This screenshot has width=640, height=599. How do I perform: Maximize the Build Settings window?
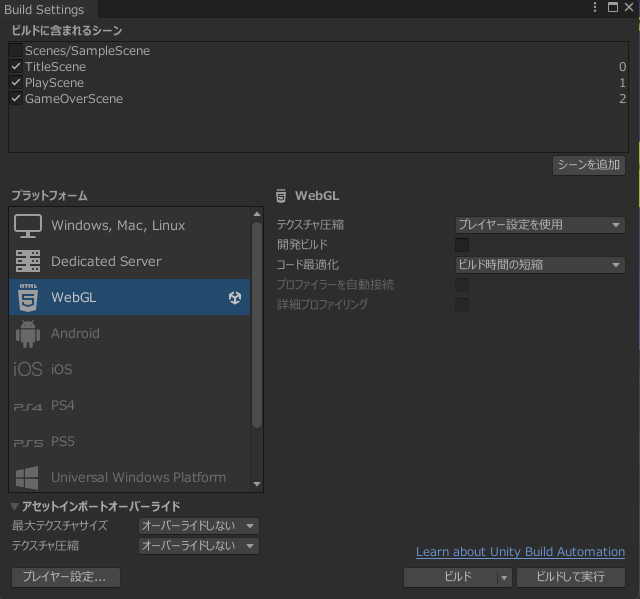(x=613, y=7)
